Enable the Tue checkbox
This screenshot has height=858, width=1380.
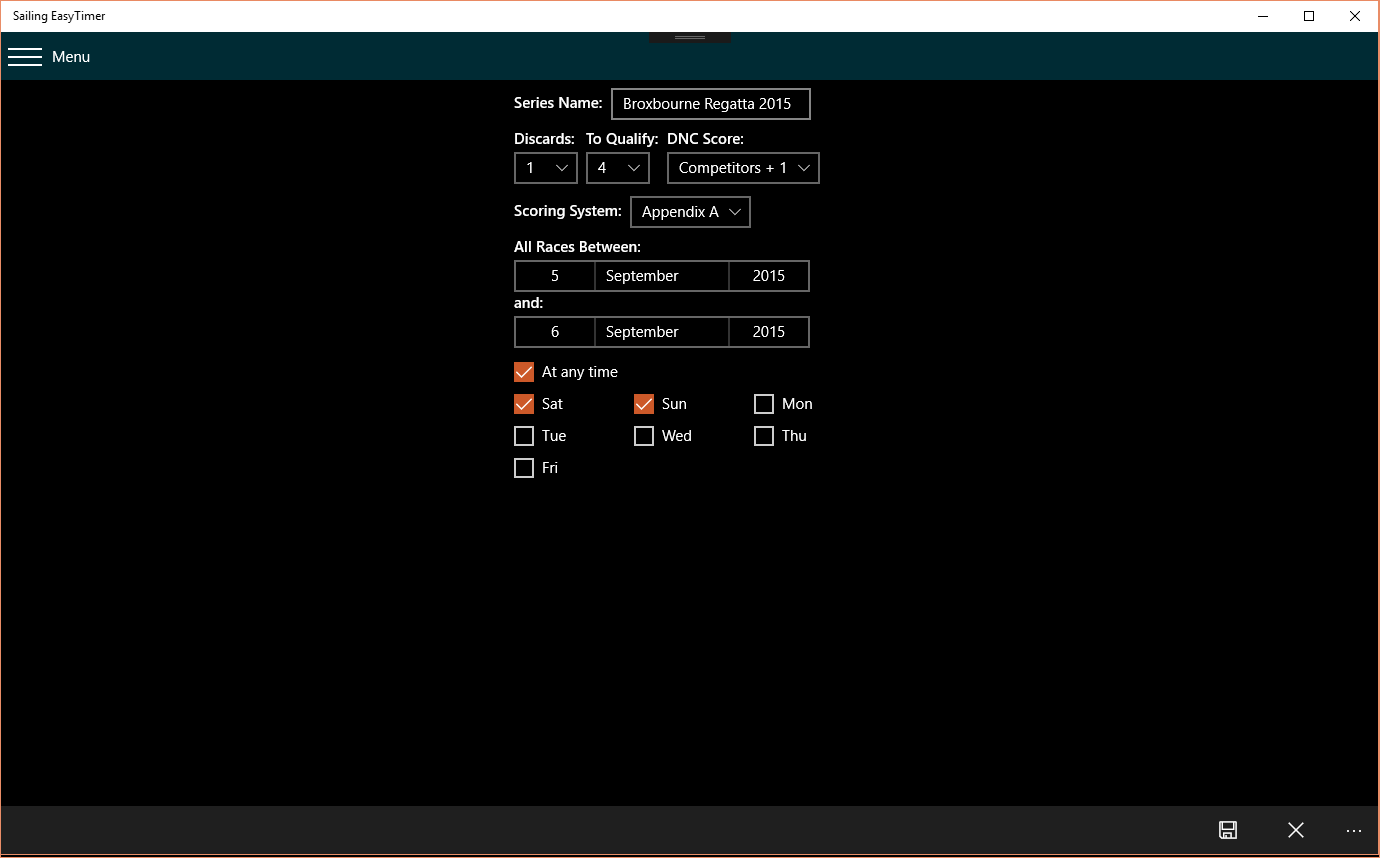coord(523,435)
